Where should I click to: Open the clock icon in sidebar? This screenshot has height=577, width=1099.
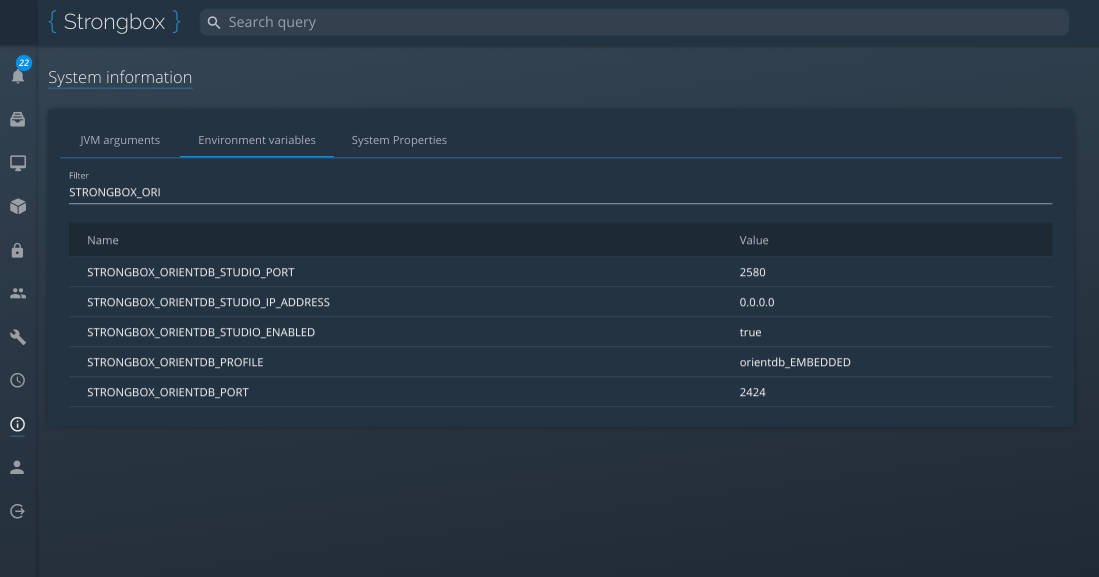[18, 381]
